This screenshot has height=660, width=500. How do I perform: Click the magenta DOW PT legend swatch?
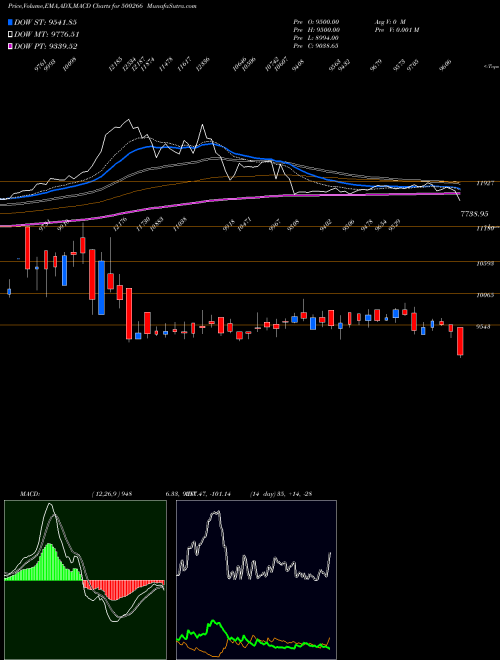click(11, 46)
